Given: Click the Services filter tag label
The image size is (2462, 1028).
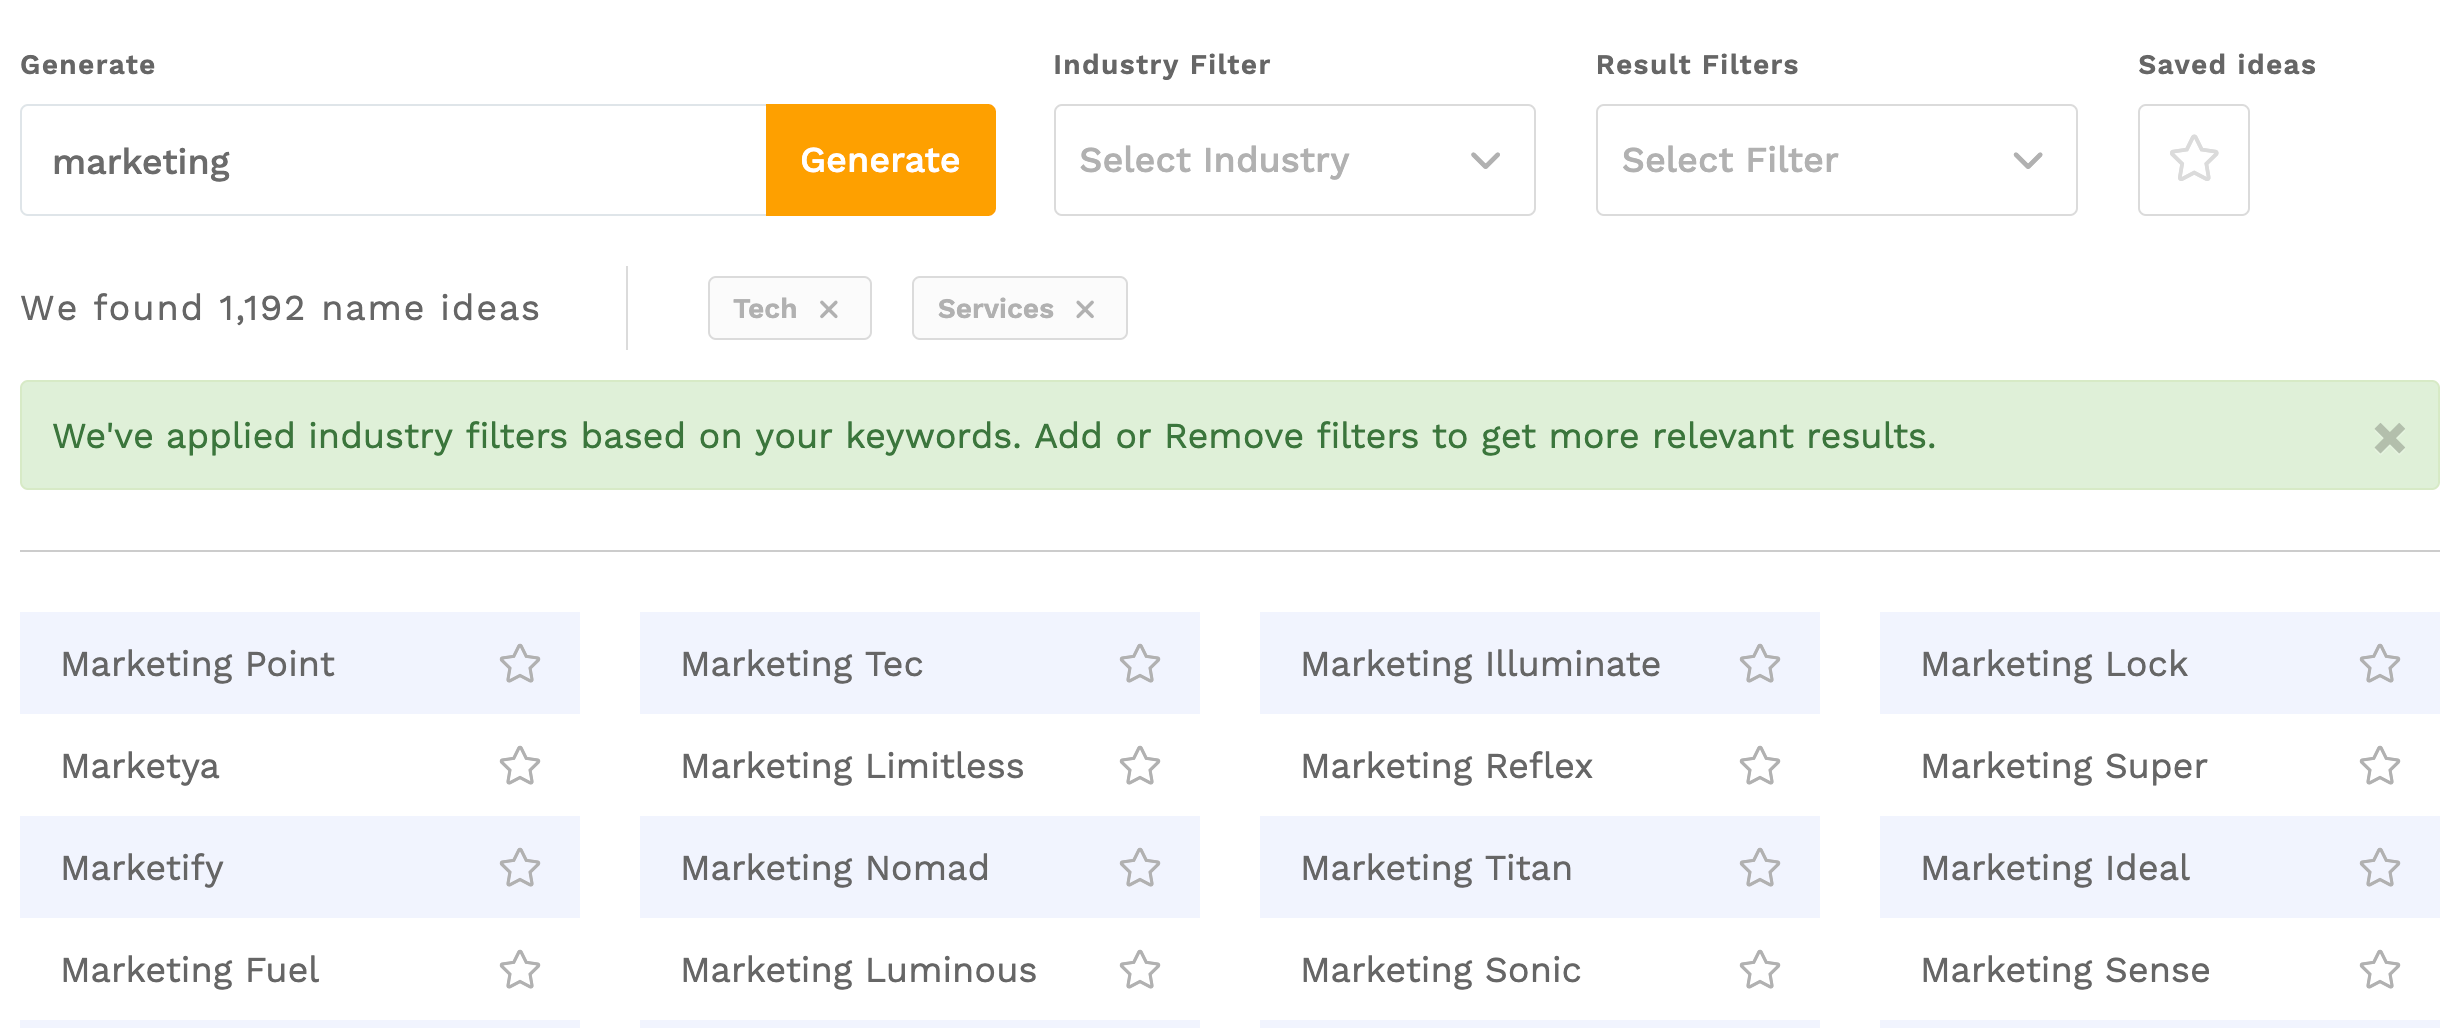Looking at the screenshot, I should click(996, 309).
